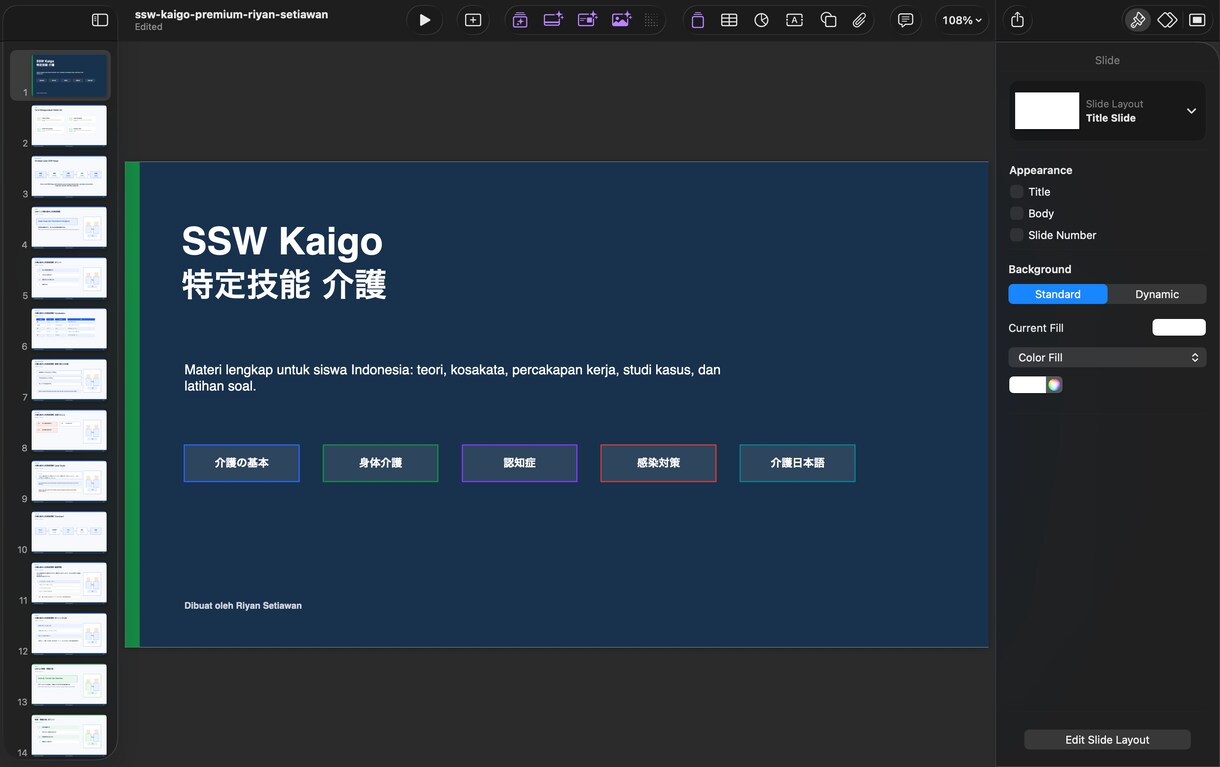1220x767 pixels.
Task: Click the white fill color well
Action: pyautogui.click(x=1028, y=385)
